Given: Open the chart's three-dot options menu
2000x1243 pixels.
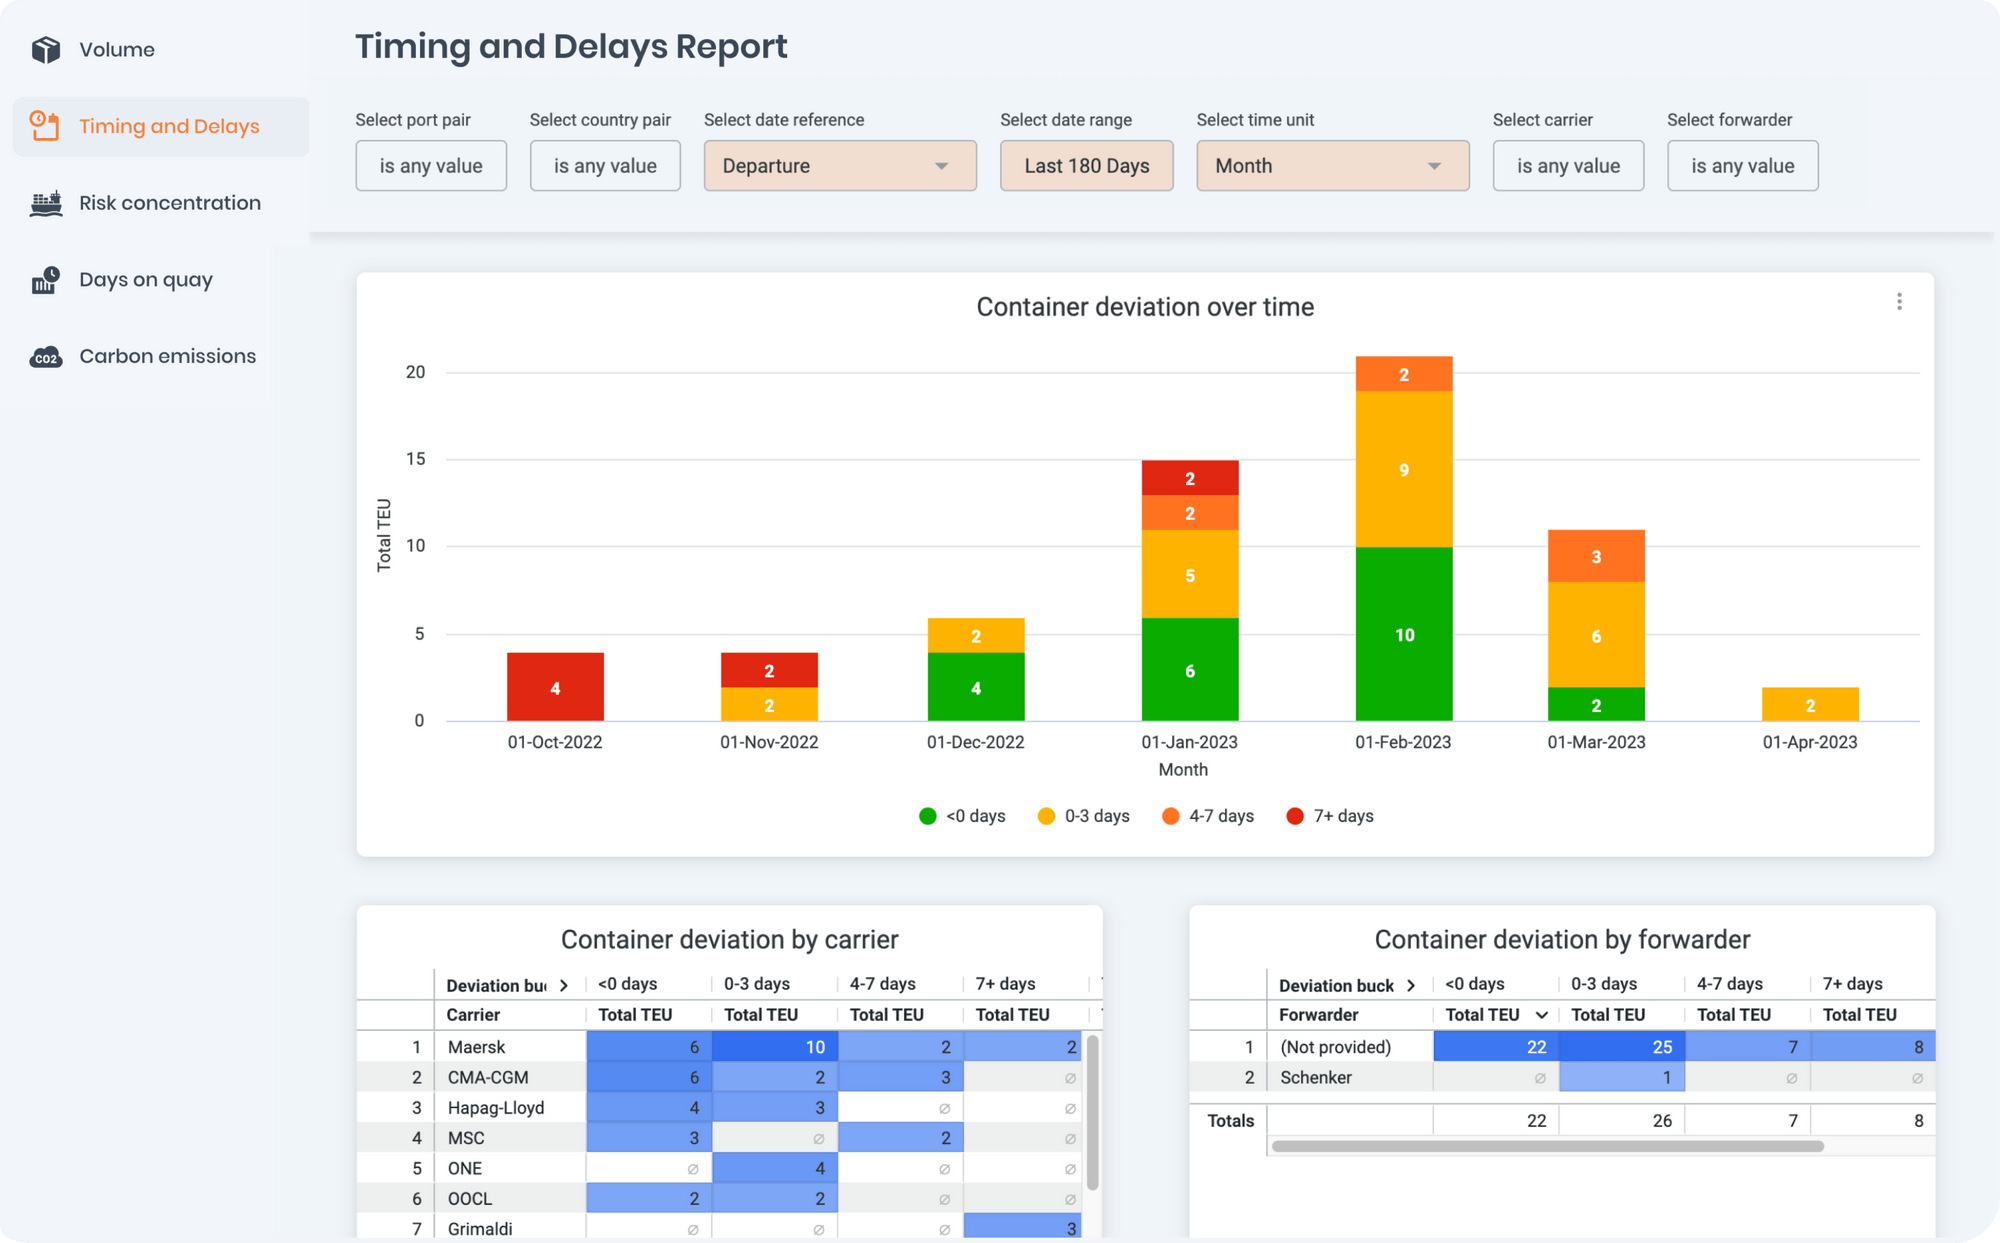Looking at the screenshot, I should [1899, 301].
